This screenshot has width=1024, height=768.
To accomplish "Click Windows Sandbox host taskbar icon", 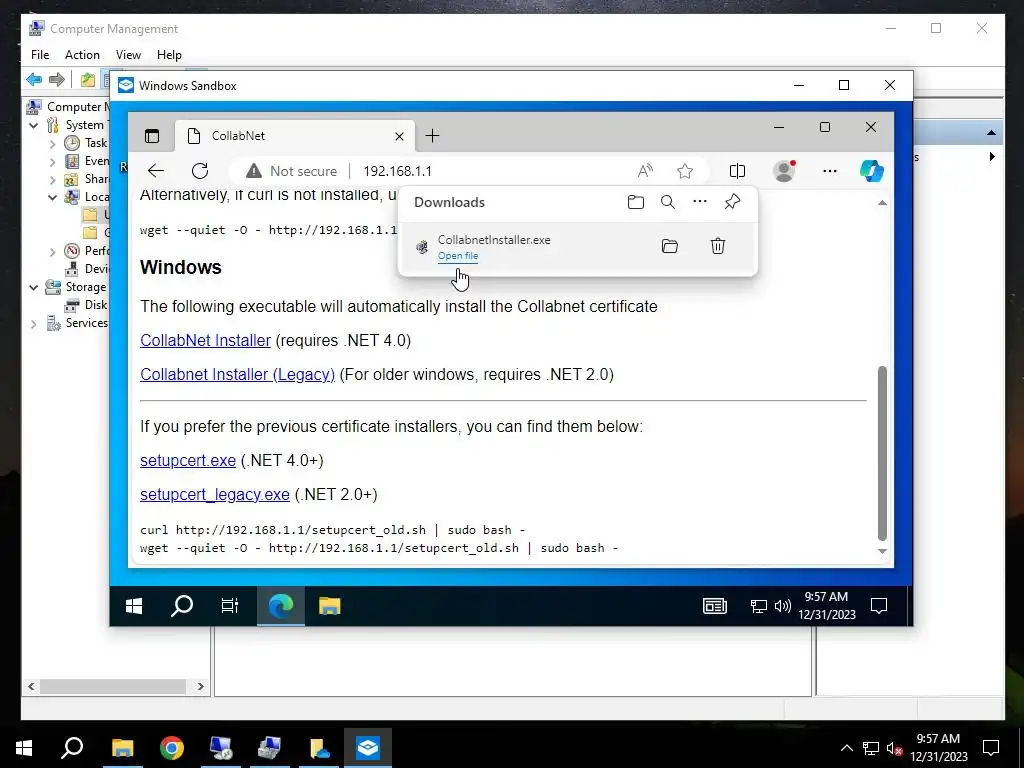I will (368, 748).
